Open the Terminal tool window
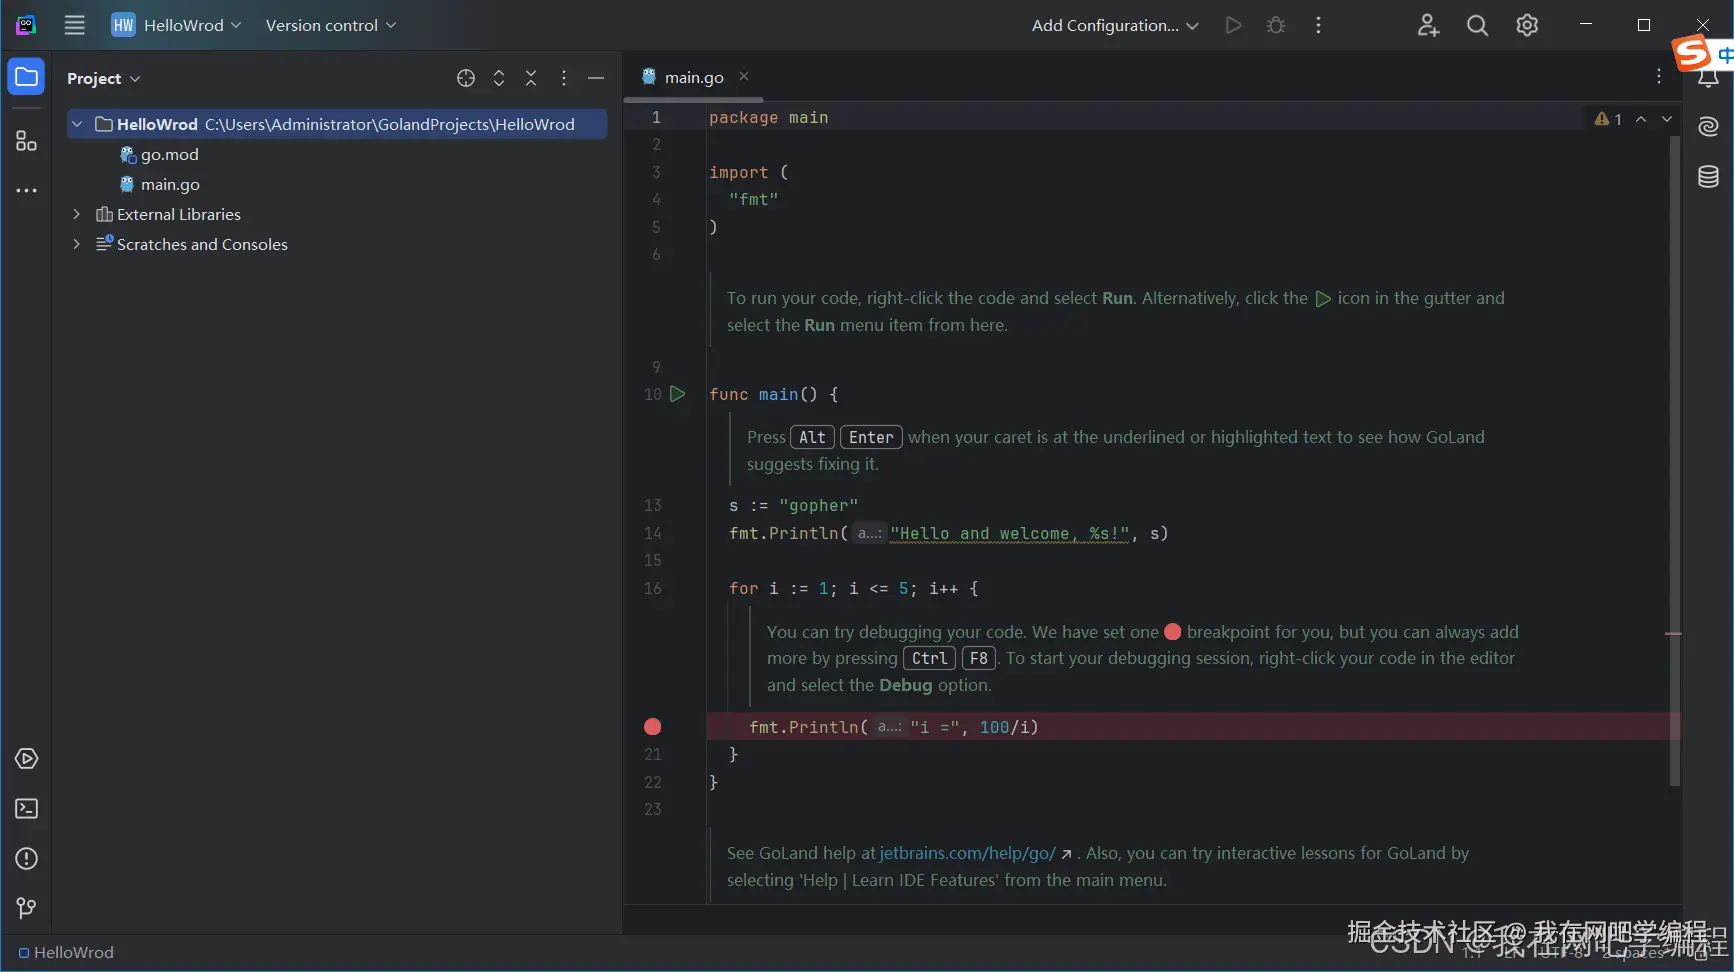The image size is (1734, 972). pos(26,809)
